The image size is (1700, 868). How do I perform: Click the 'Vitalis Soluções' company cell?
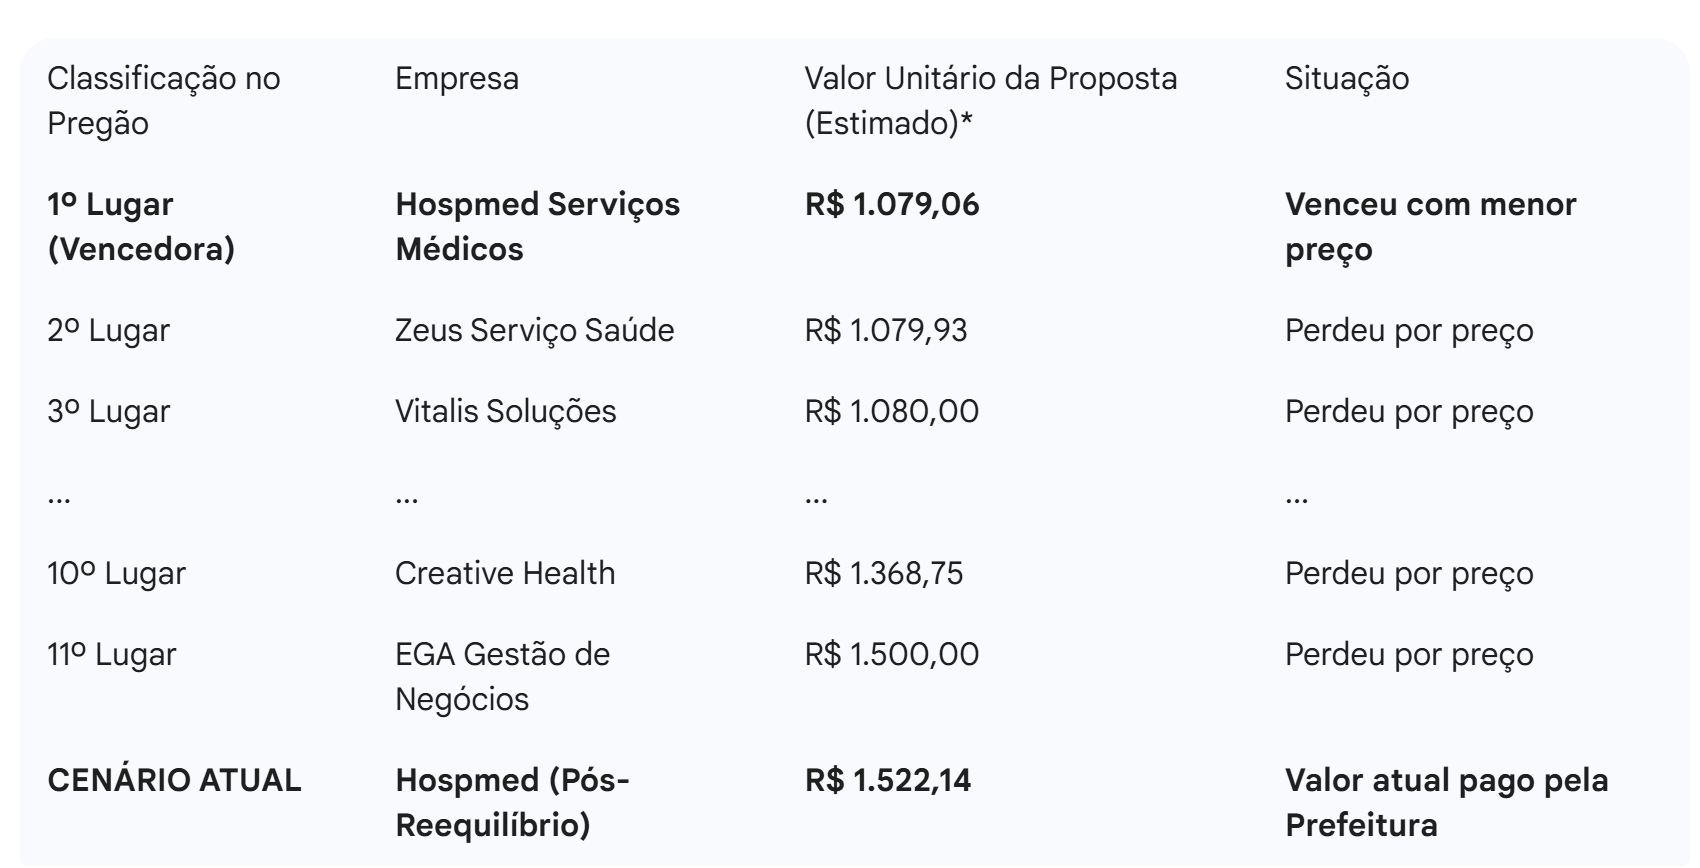[x=505, y=411]
